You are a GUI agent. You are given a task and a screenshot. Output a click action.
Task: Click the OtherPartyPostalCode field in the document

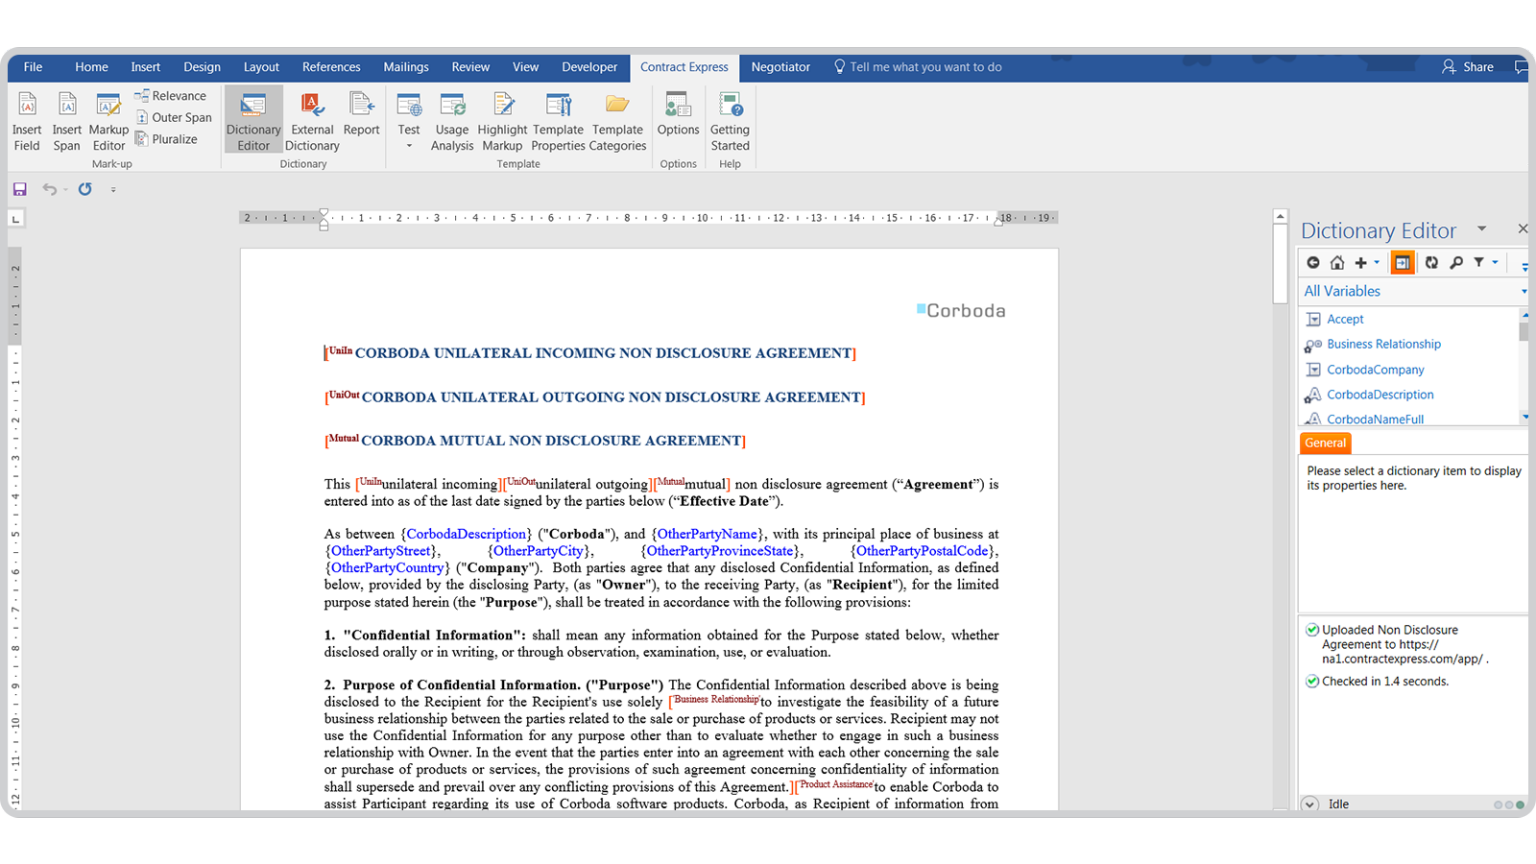[922, 551]
